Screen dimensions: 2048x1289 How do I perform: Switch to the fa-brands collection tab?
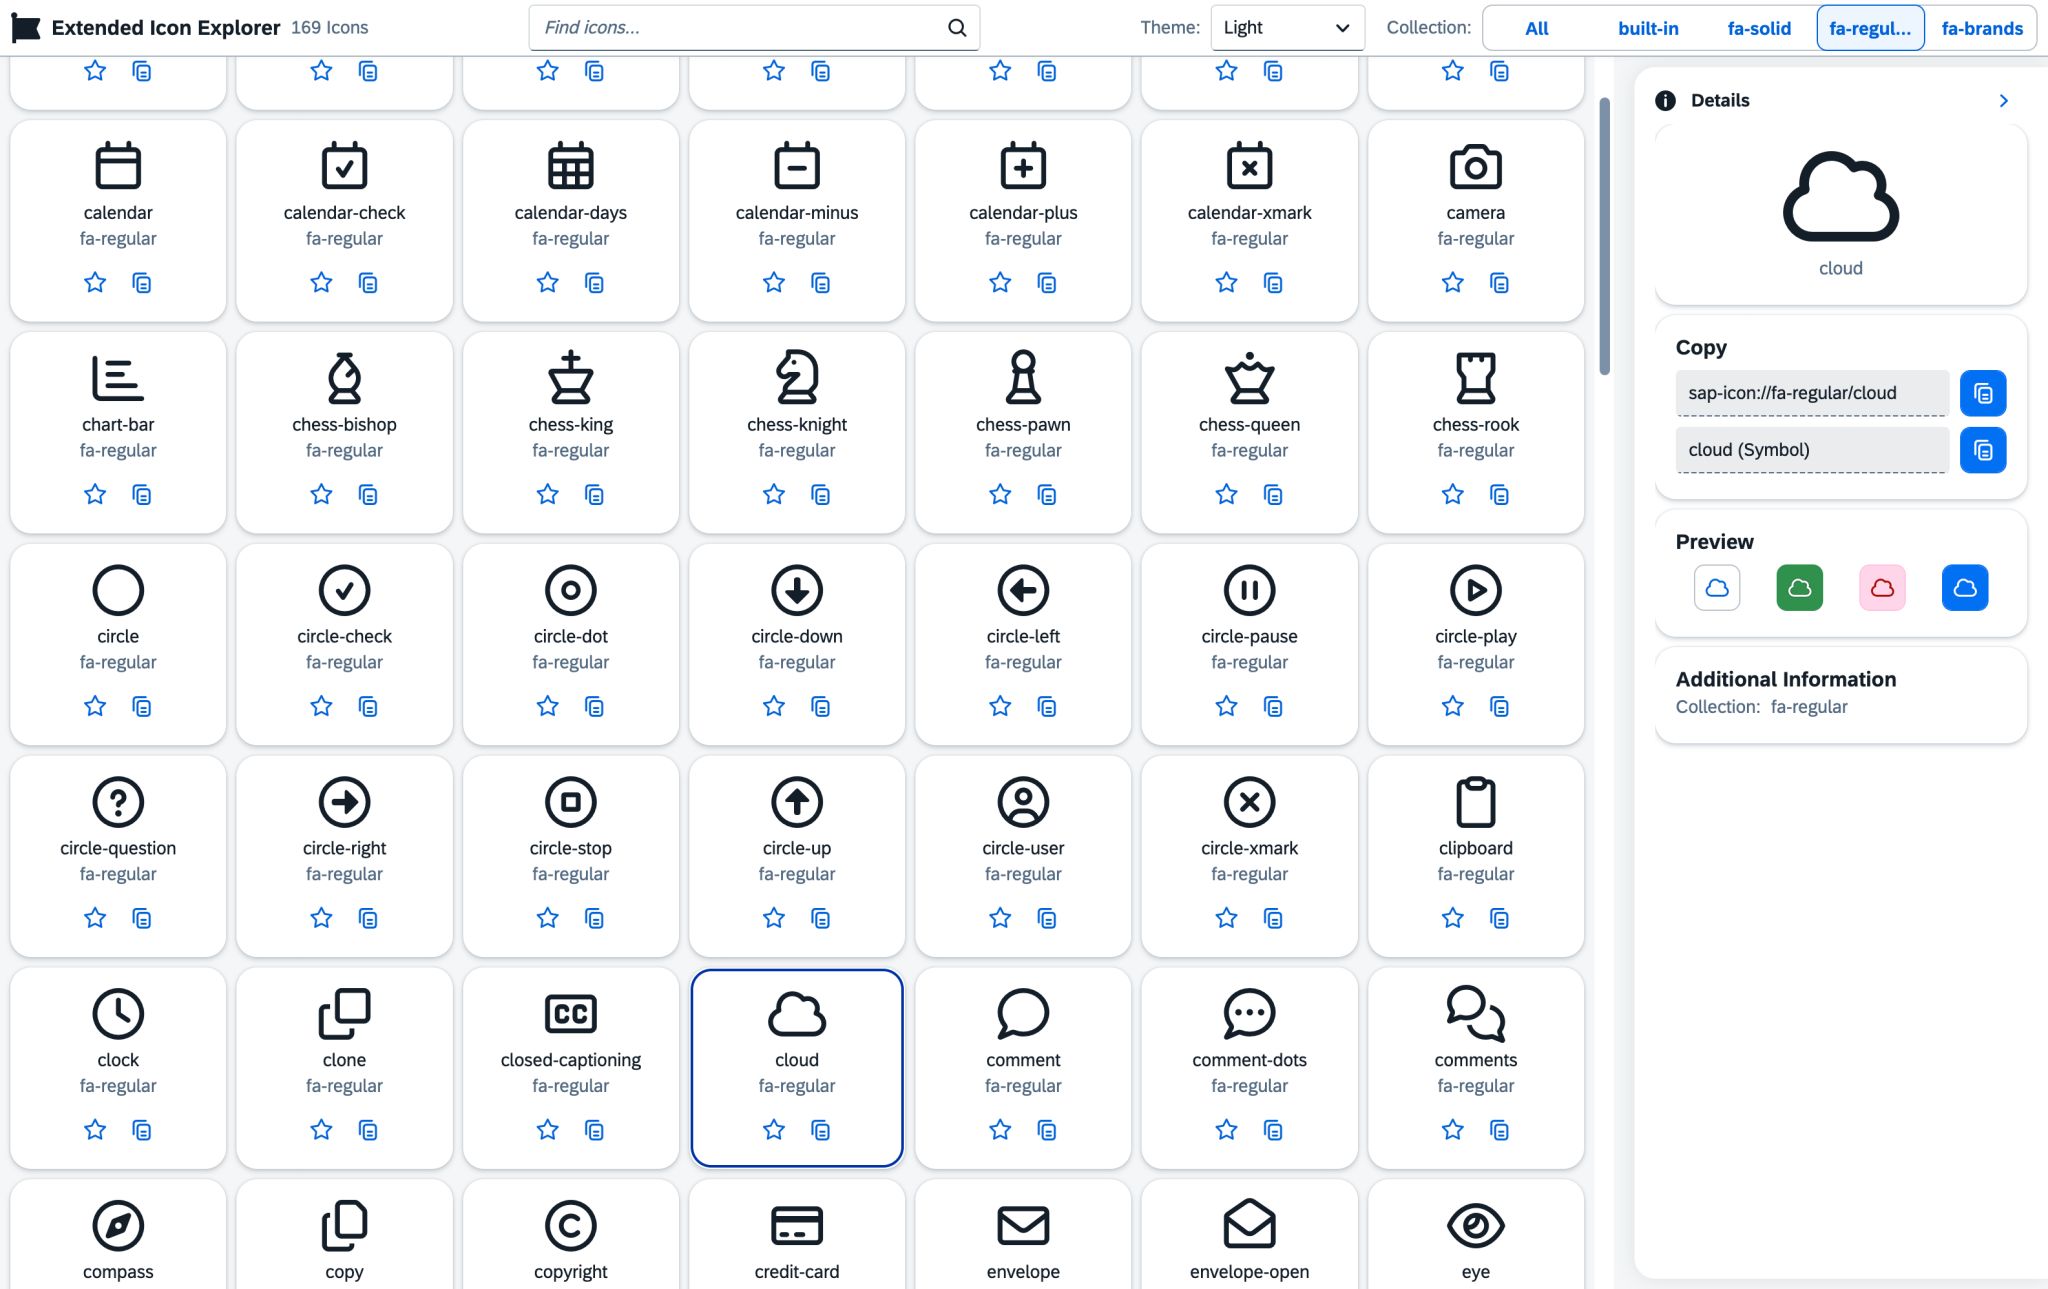(x=1981, y=28)
